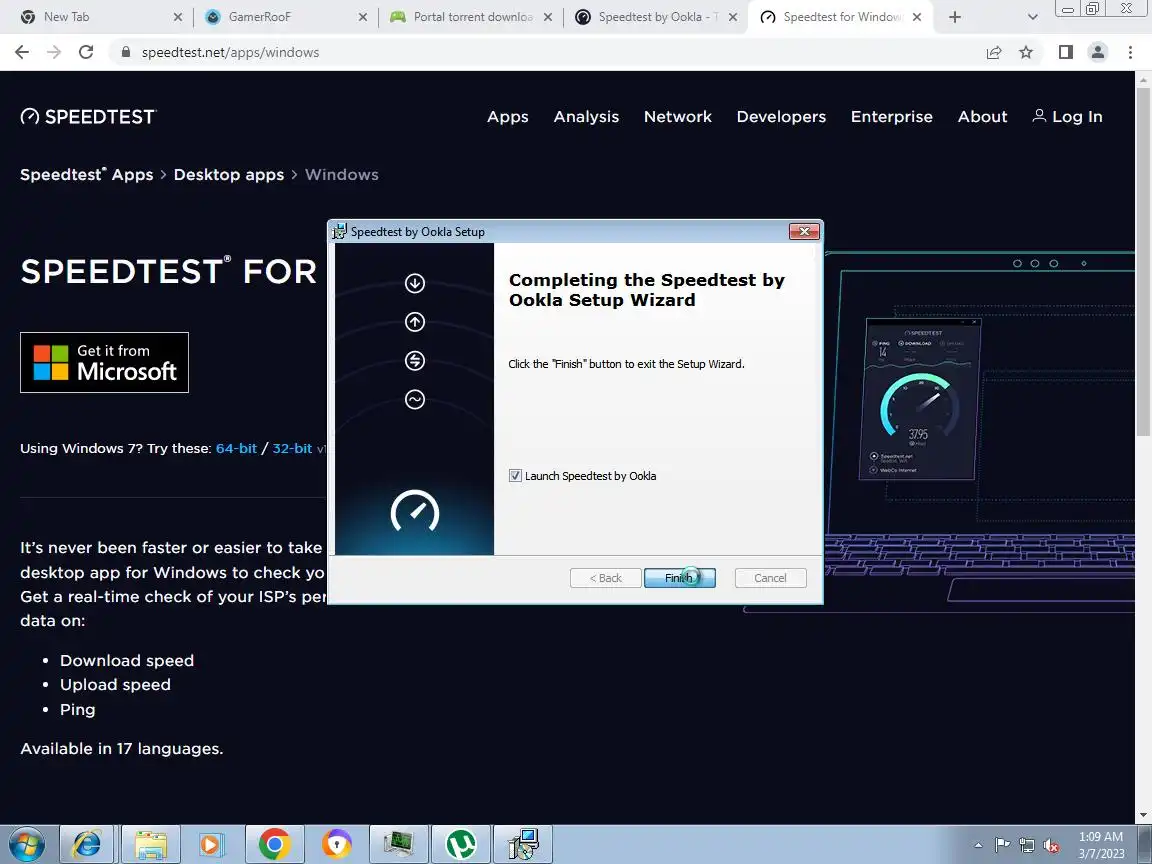Open the tab search dropdown arrow
Image resolution: width=1152 pixels, height=864 pixels.
(1032, 17)
